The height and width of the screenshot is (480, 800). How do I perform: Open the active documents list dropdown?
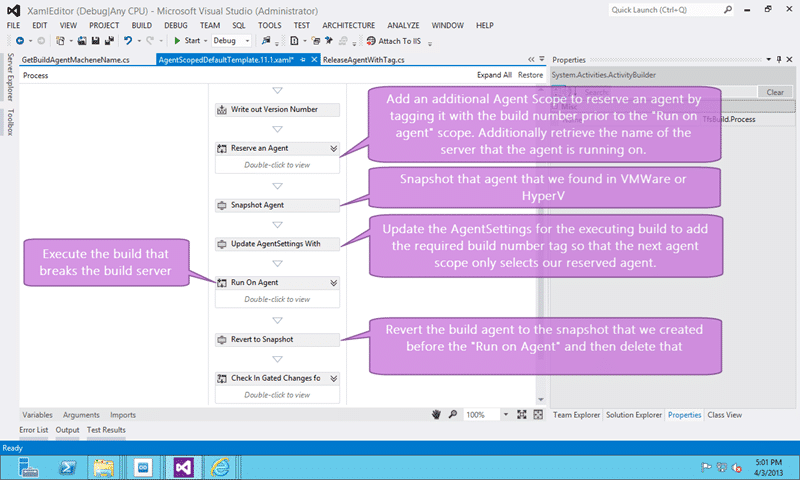tap(542, 59)
